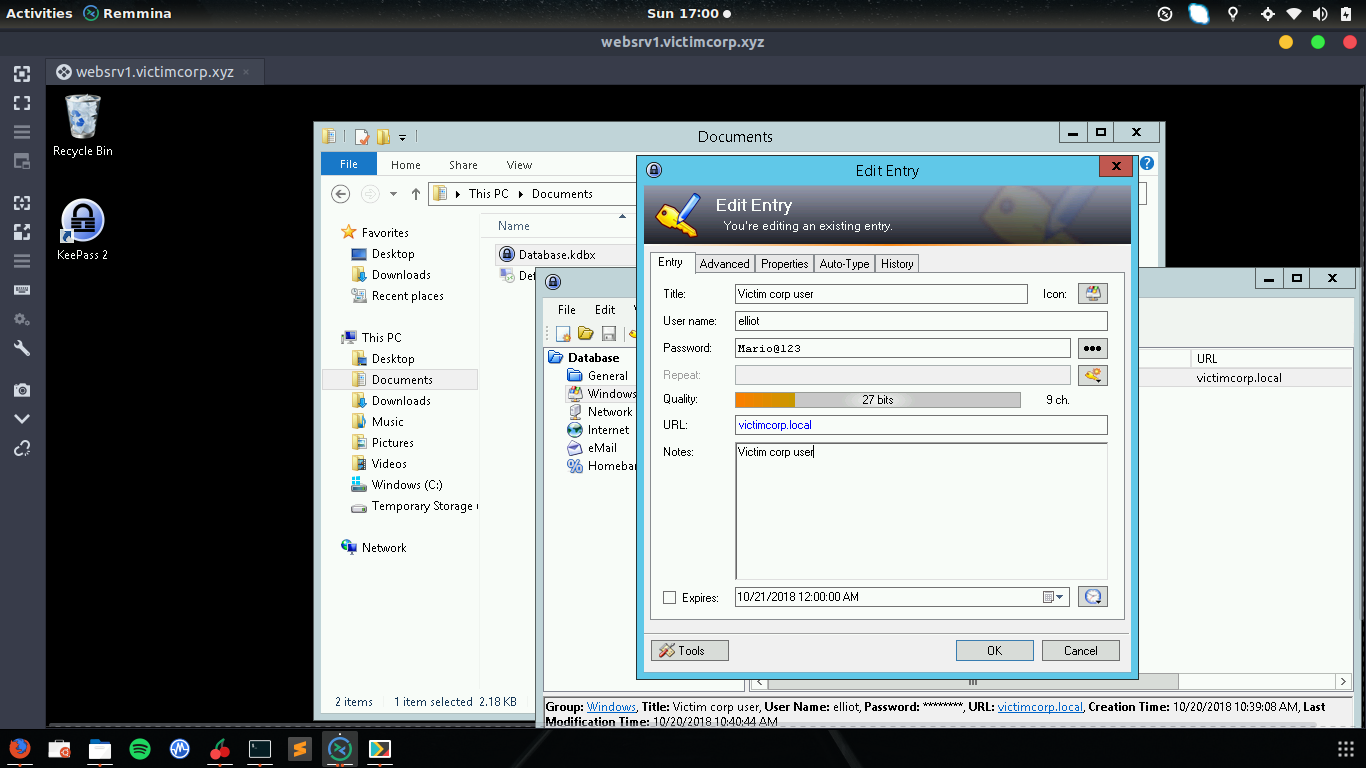This screenshot has width=1366, height=768.
Task: Open the Tools button menu
Action: click(690, 650)
